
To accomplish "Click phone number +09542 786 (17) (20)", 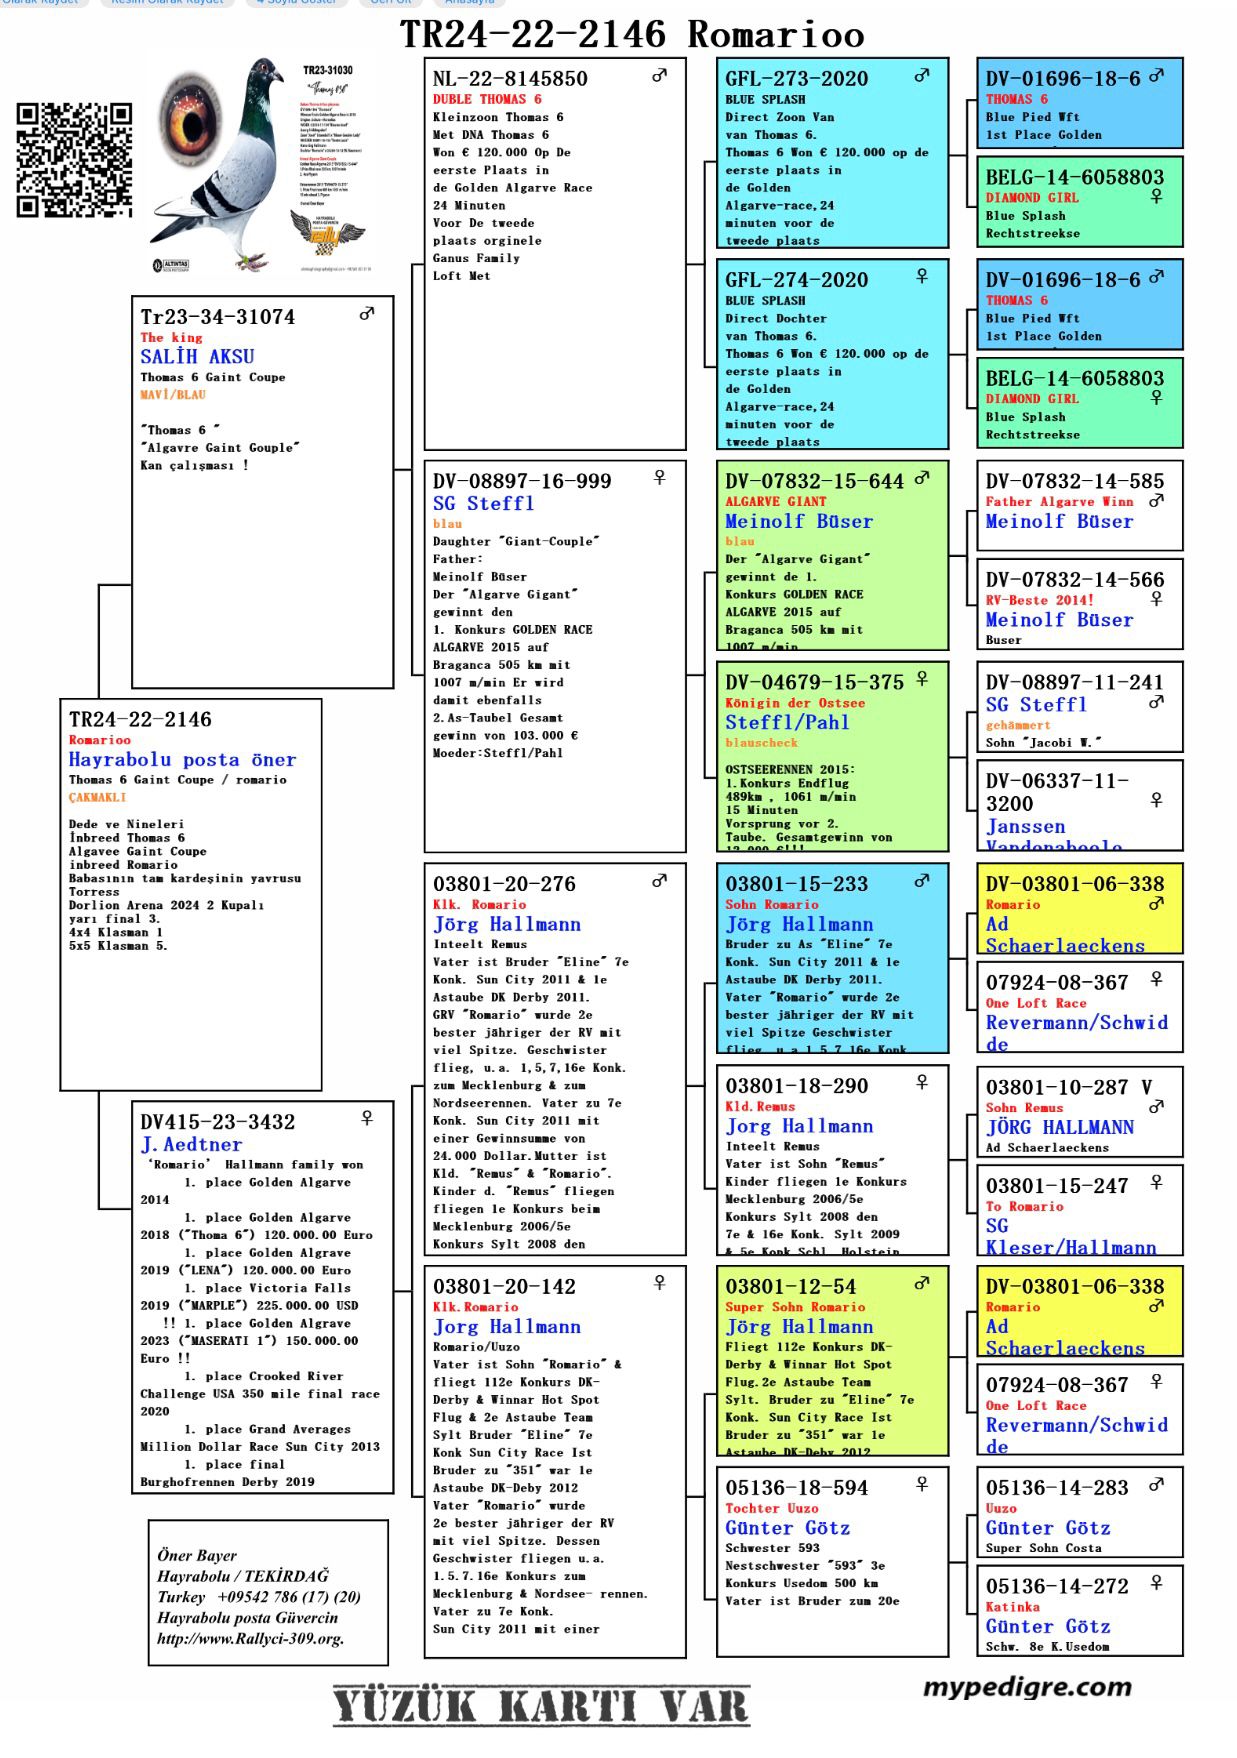I will pos(289,1598).
